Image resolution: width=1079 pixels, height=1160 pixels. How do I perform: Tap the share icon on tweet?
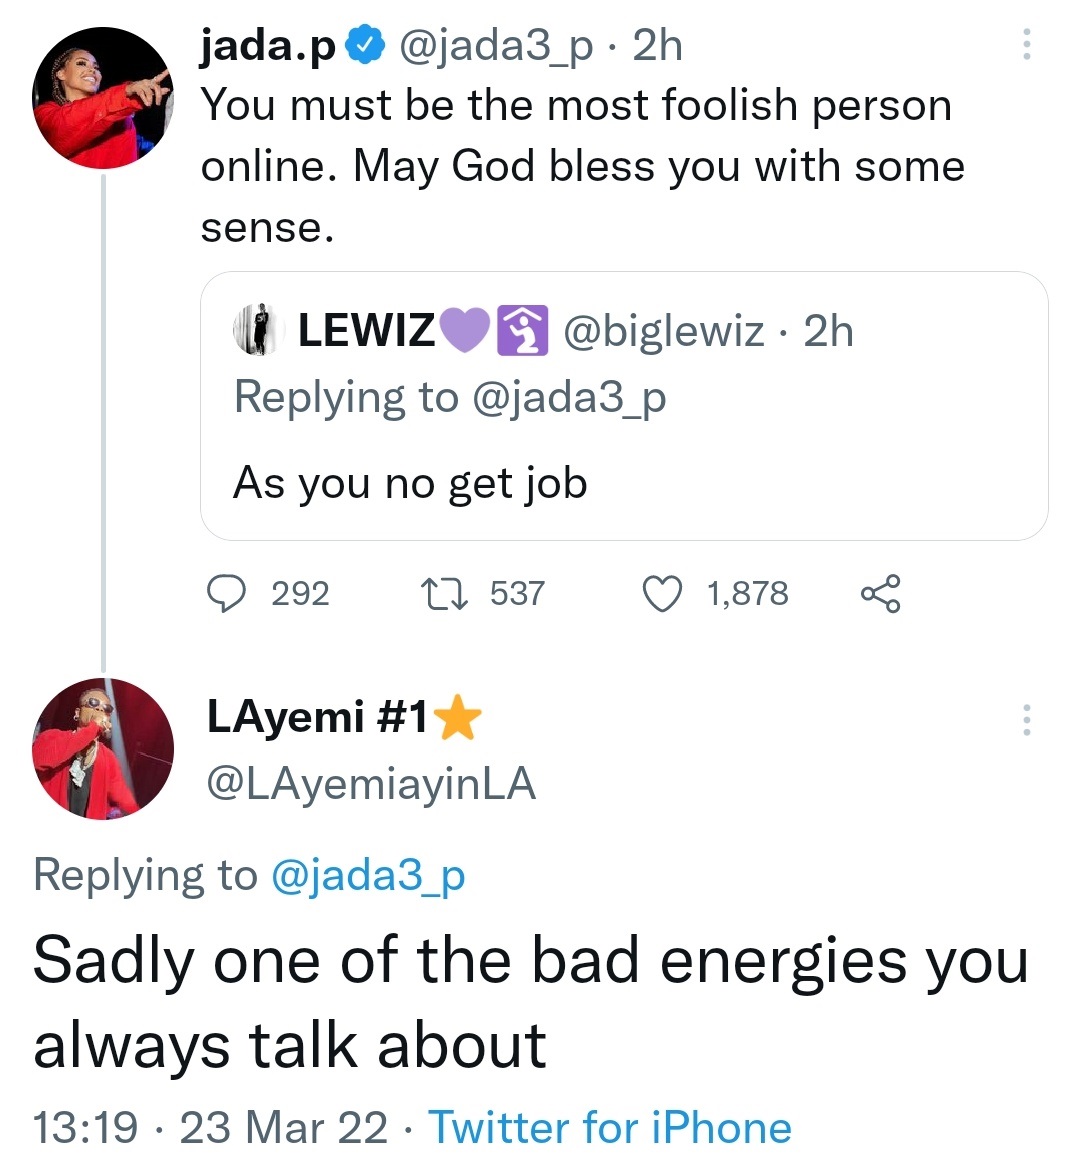coord(880,594)
